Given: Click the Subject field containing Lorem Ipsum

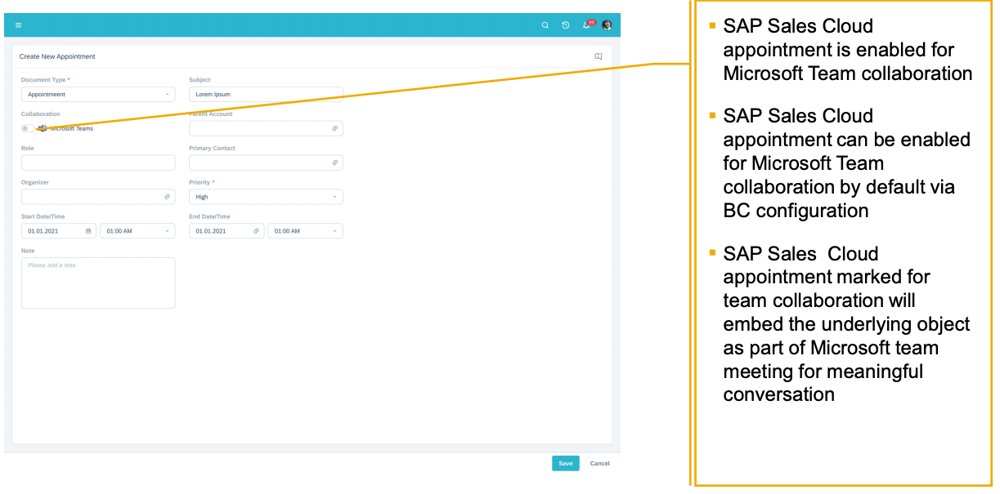Looking at the screenshot, I should (x=266, y=94).
